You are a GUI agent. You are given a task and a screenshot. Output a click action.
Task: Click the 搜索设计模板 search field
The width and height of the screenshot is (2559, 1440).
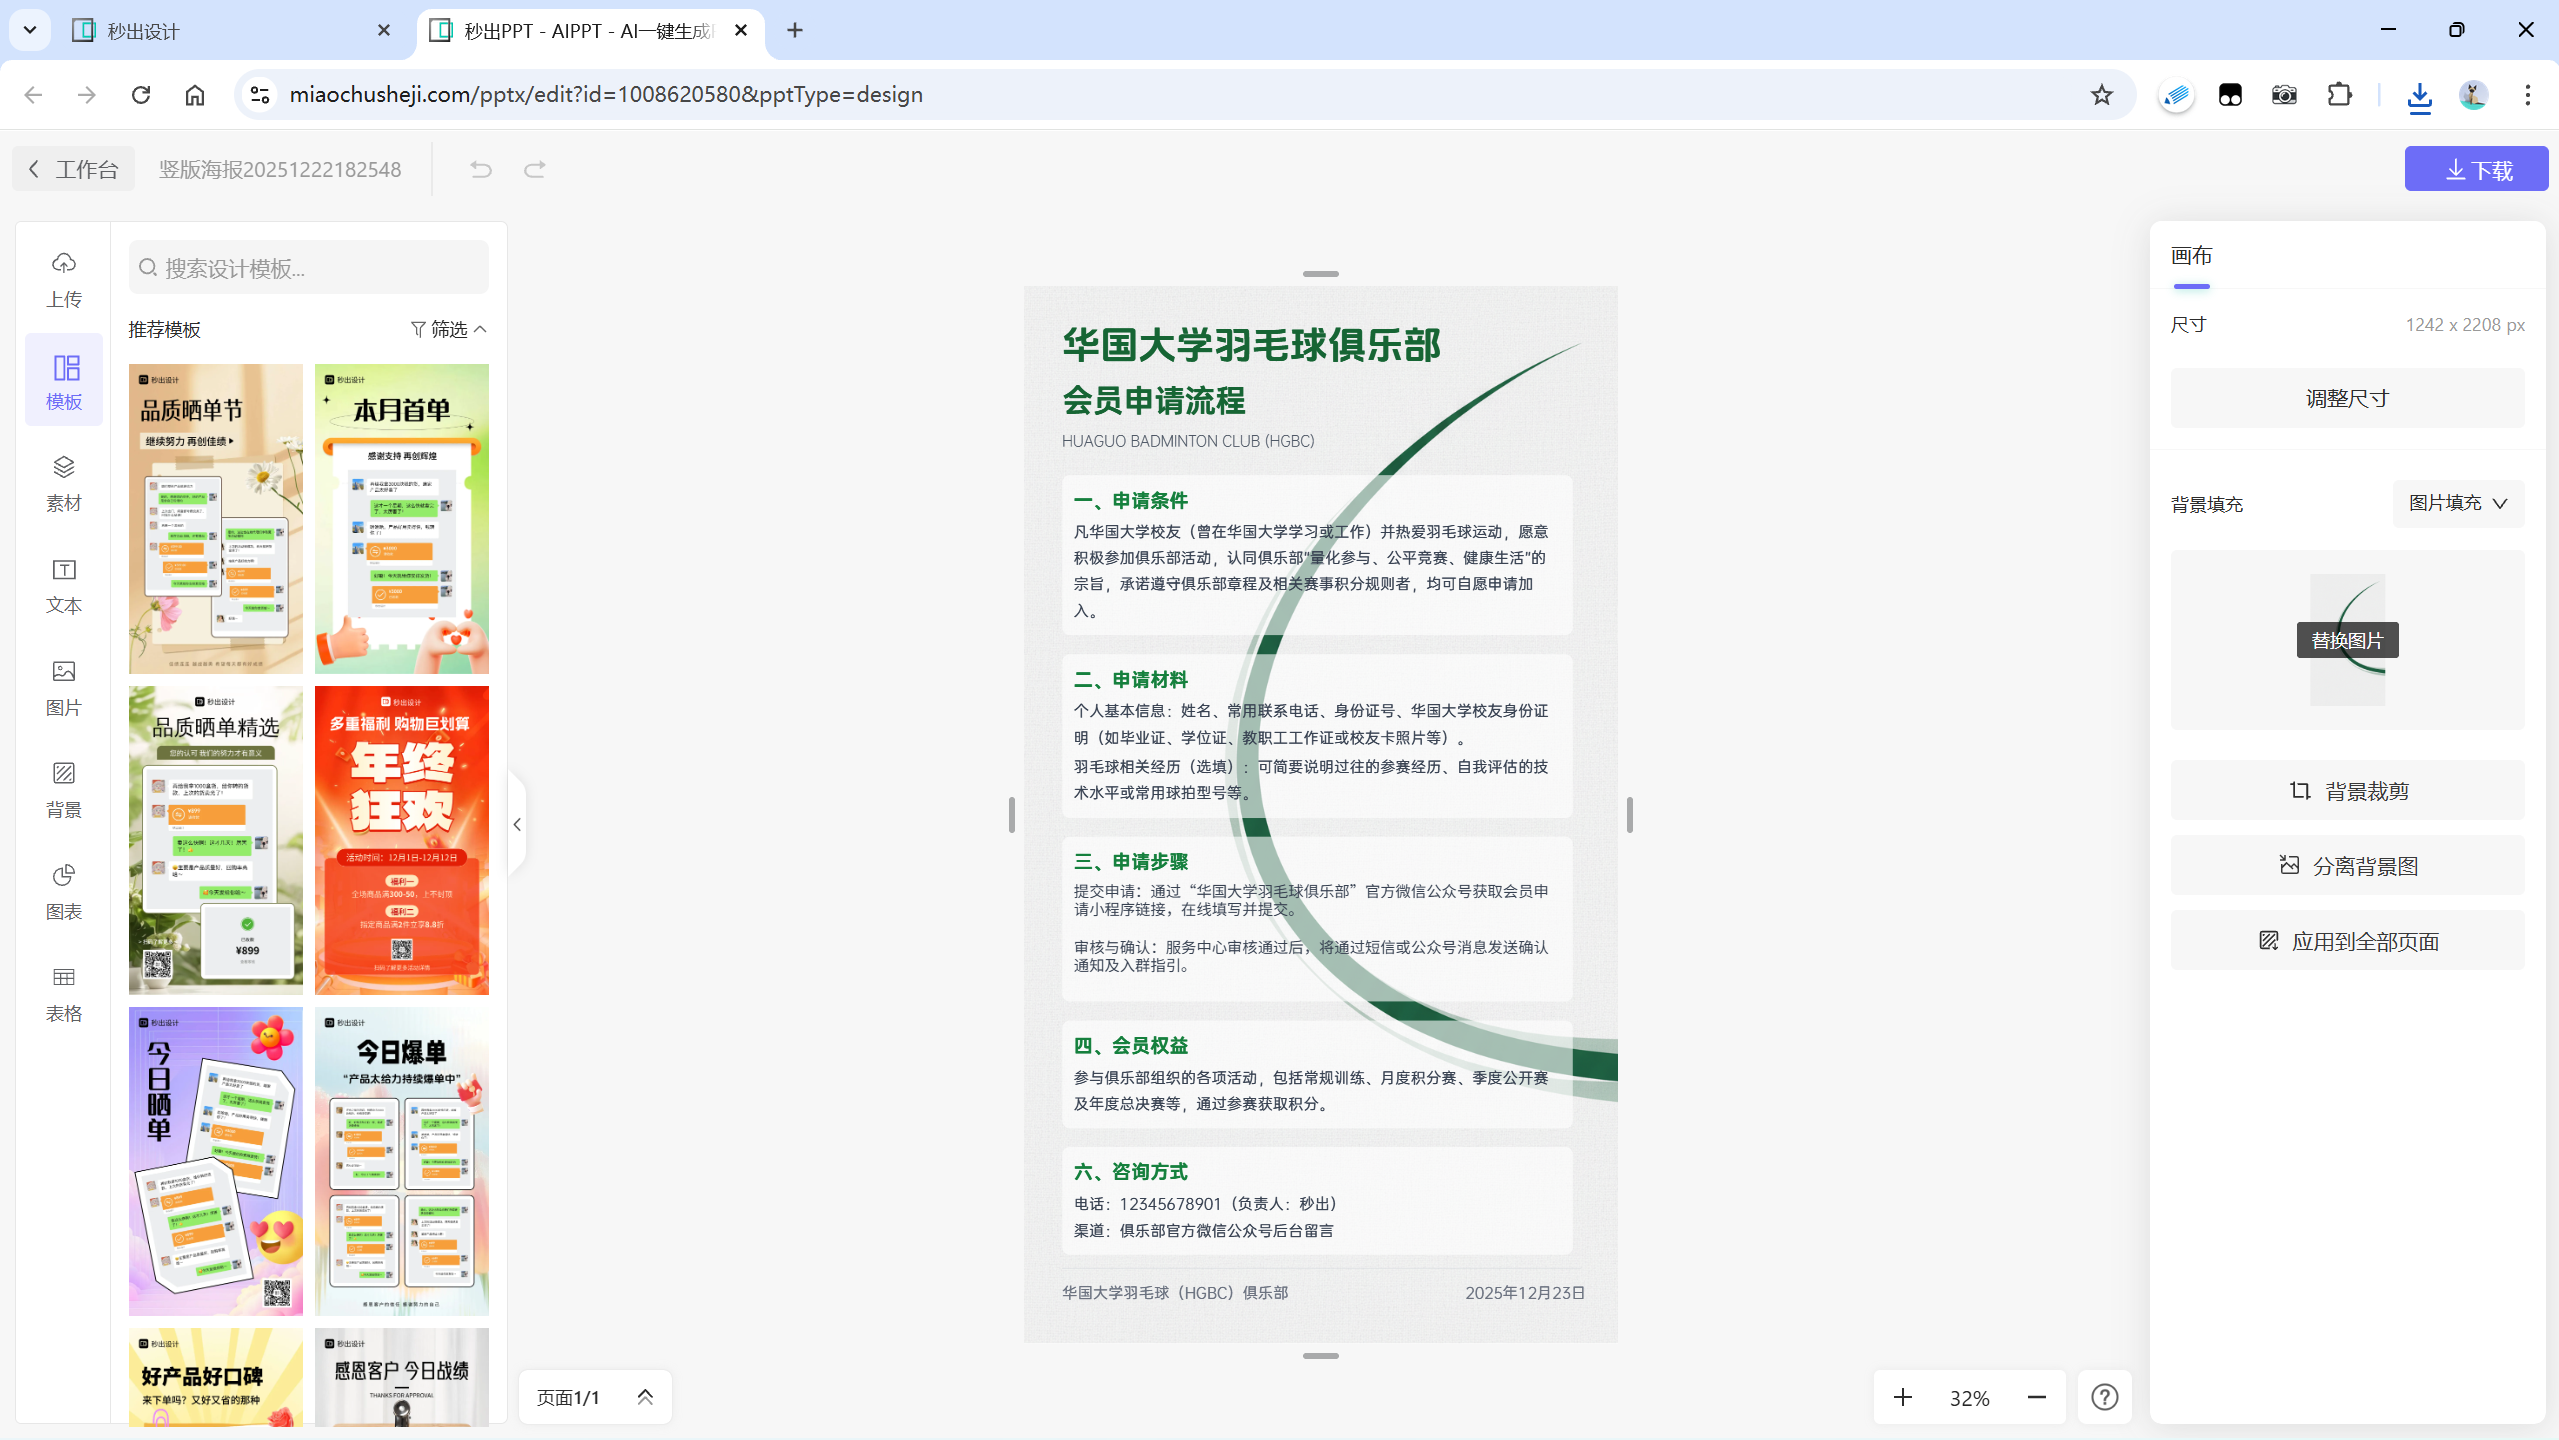point(310,268)
